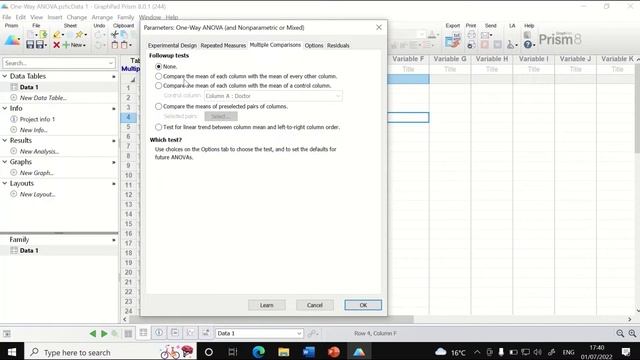Viewport: 640px width, 360px height.
Task: Click the Export toolbar icon
Action: 452,41
